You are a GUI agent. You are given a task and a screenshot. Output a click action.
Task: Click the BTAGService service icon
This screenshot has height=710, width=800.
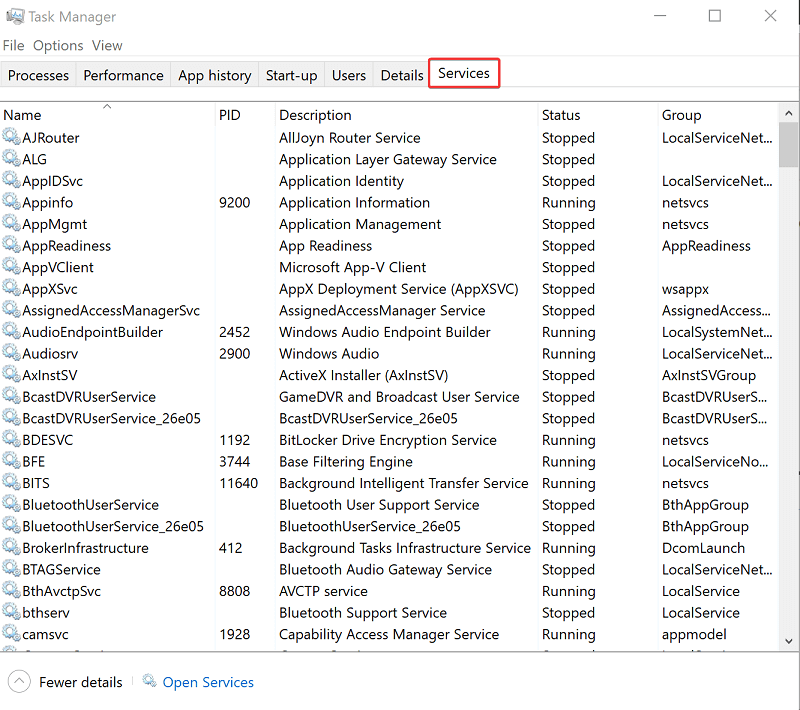(11, 568)
